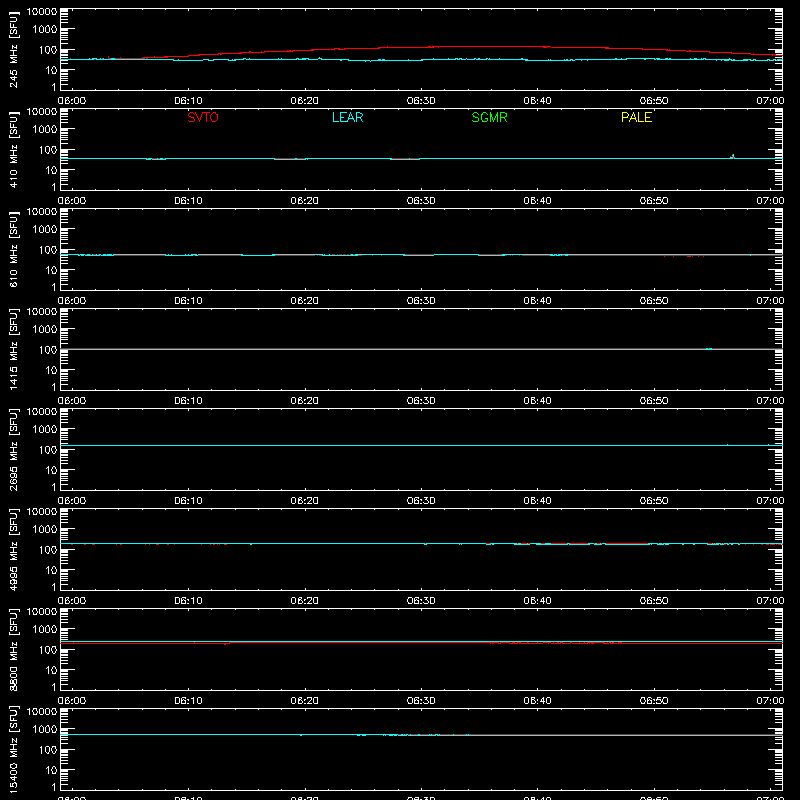Select the 15400 MHz [SFU] axis title
Screen dimensions: 800x800
coord(13,749)
